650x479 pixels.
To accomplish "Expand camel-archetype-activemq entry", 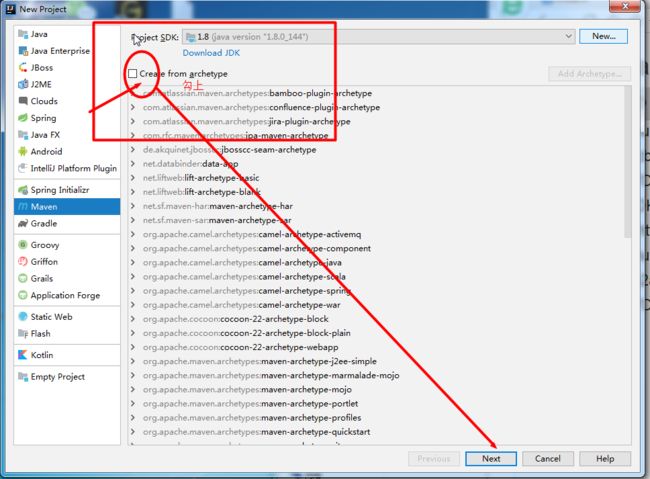I will 133,234.
